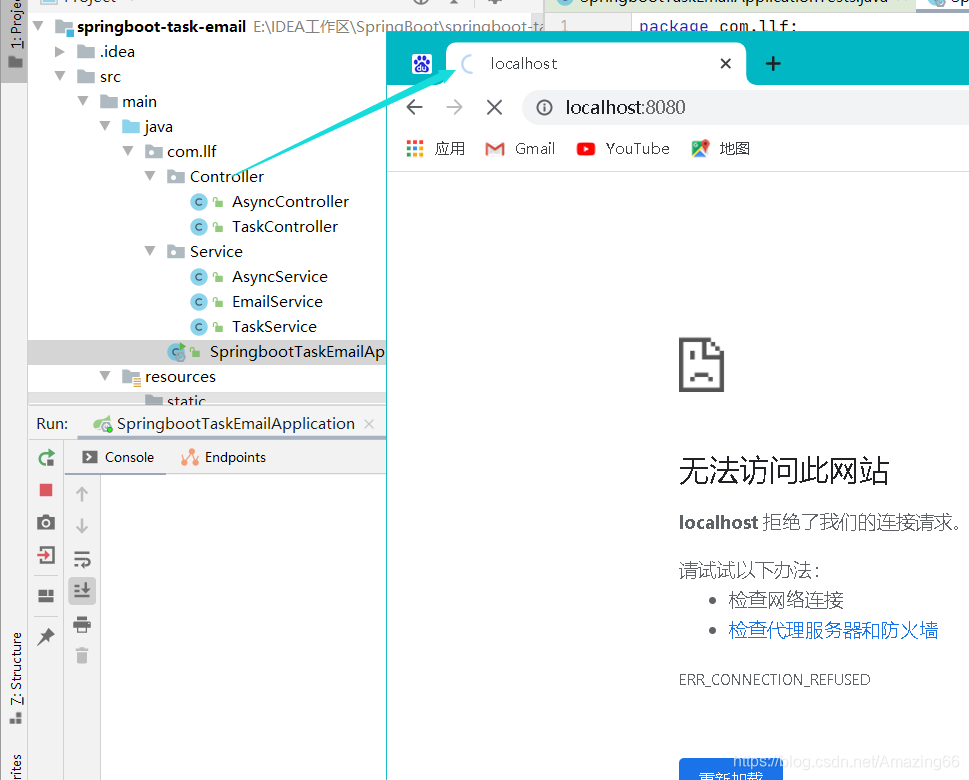Print console output with printer icon
969x780 pixels.
82,624
